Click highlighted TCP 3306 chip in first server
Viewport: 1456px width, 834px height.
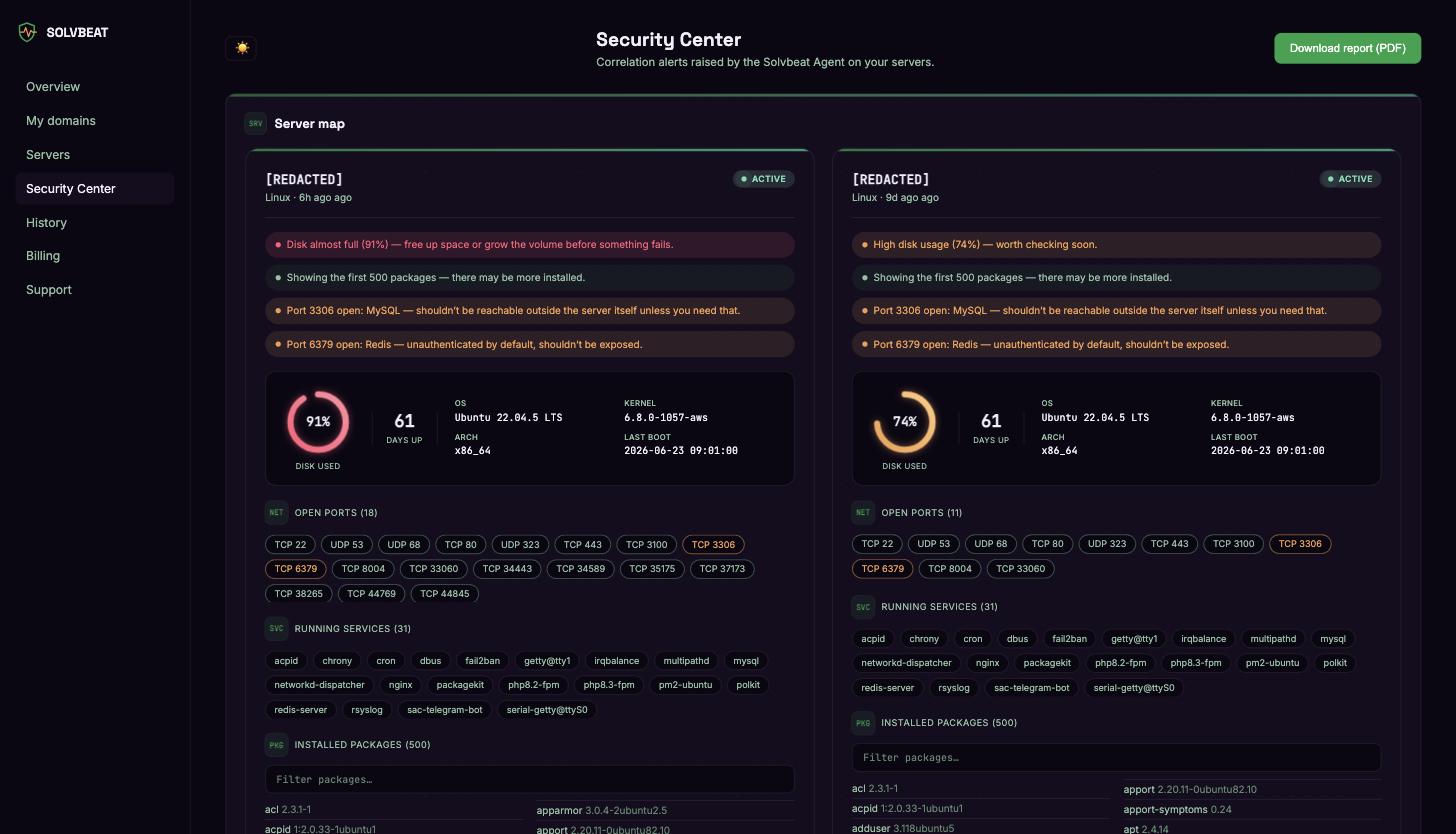pyautogui.click(x=713, y=545)
